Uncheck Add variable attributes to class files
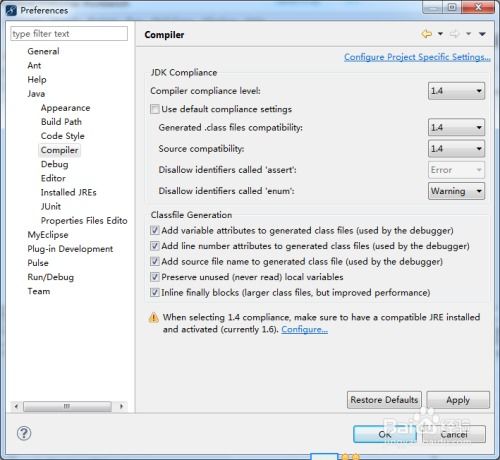Screen dimensions: 500x460 (x=155, y=230)
